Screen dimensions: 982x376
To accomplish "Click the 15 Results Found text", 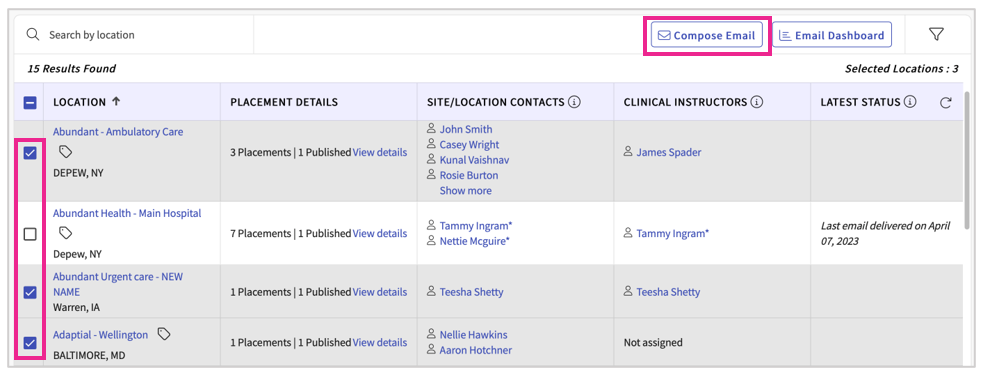I will point(71,69).
